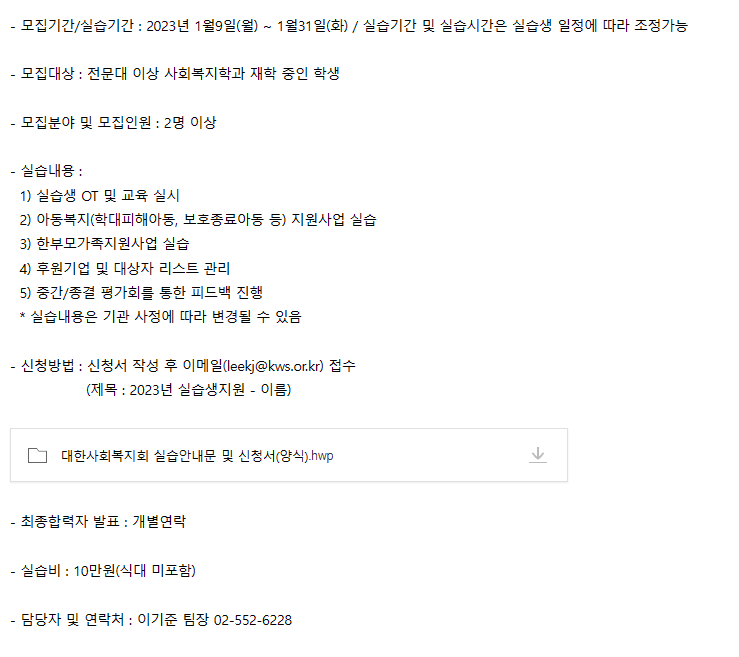Click the folder icon beside the hwp attachment
This screenshot has width=739, height=657.
click(x=38, y=456)
